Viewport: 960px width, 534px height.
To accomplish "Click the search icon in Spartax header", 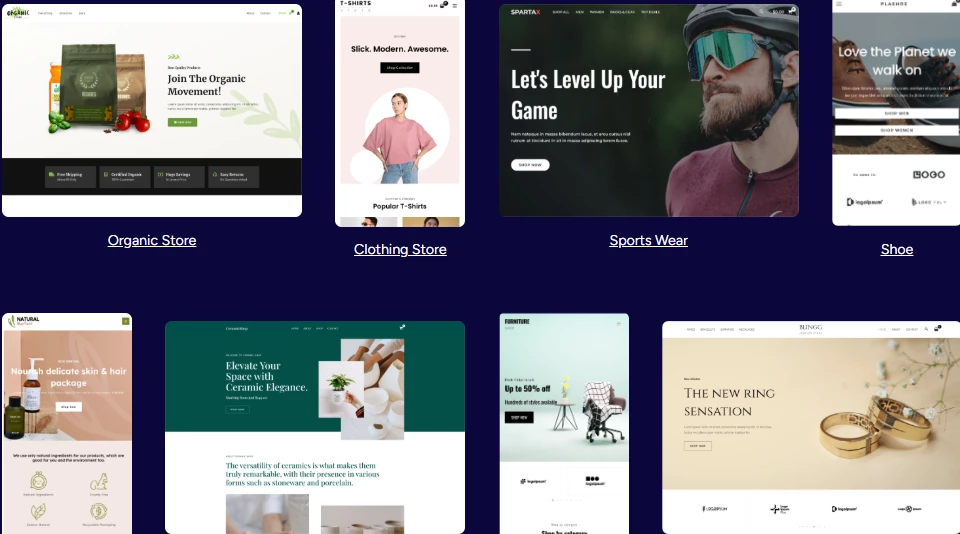I will coord(761,12).
